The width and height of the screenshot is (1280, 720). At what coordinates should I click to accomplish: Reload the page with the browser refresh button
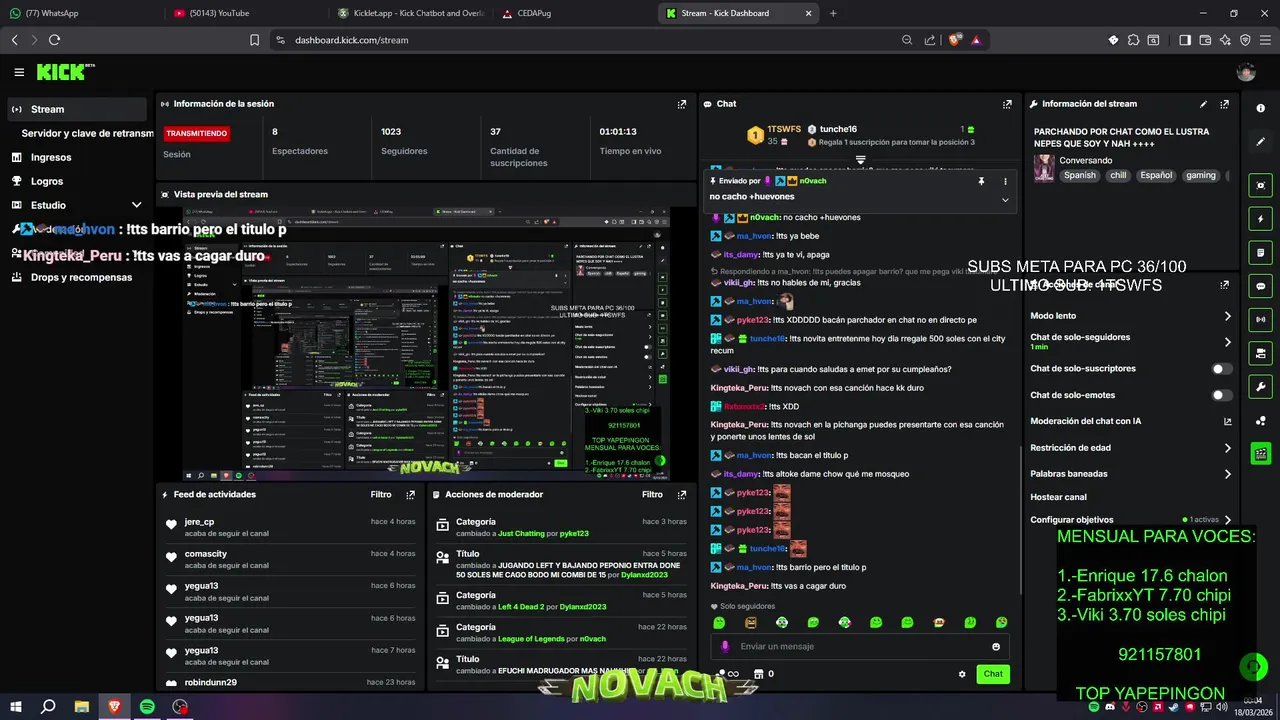[x=54, y=40]
